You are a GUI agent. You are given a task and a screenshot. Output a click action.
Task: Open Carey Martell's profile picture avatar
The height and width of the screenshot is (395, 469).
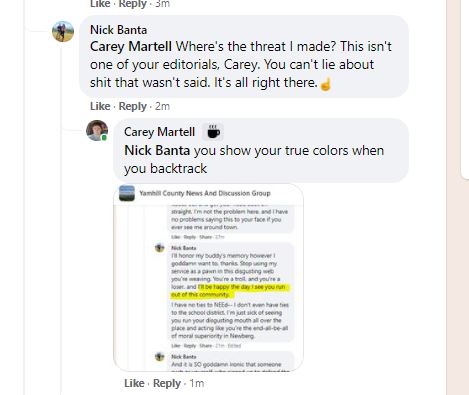coord(97,130)
